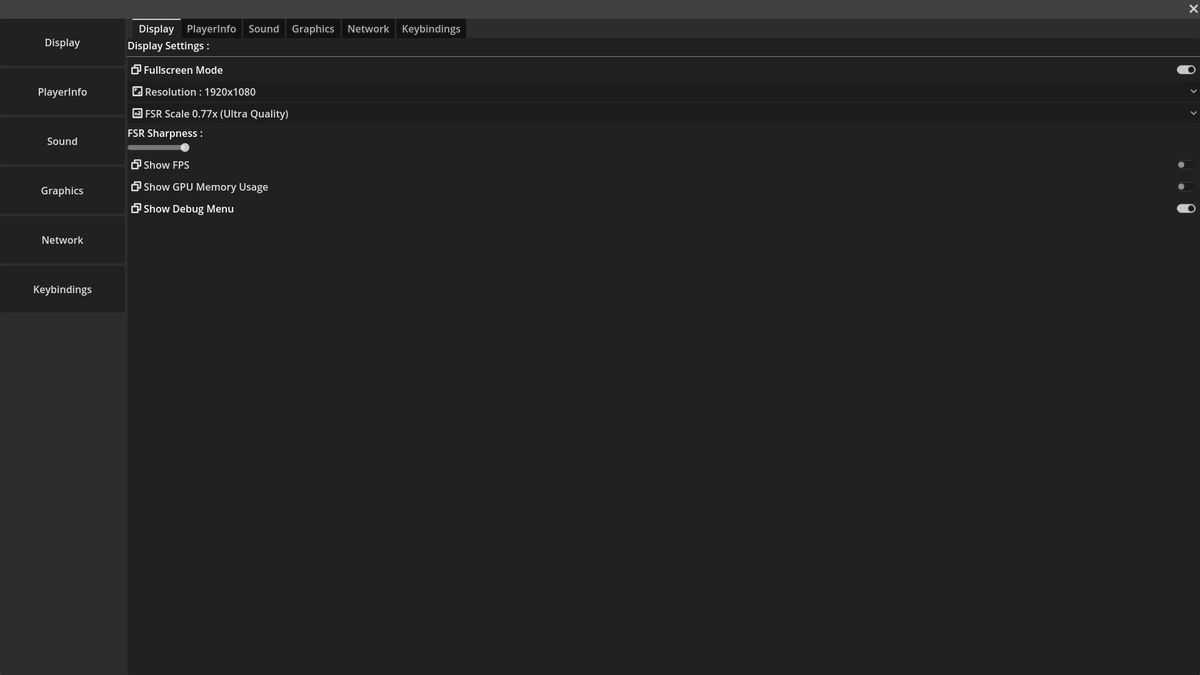Click the 'Fullscreen Mode' label

(x=183, y=70)
